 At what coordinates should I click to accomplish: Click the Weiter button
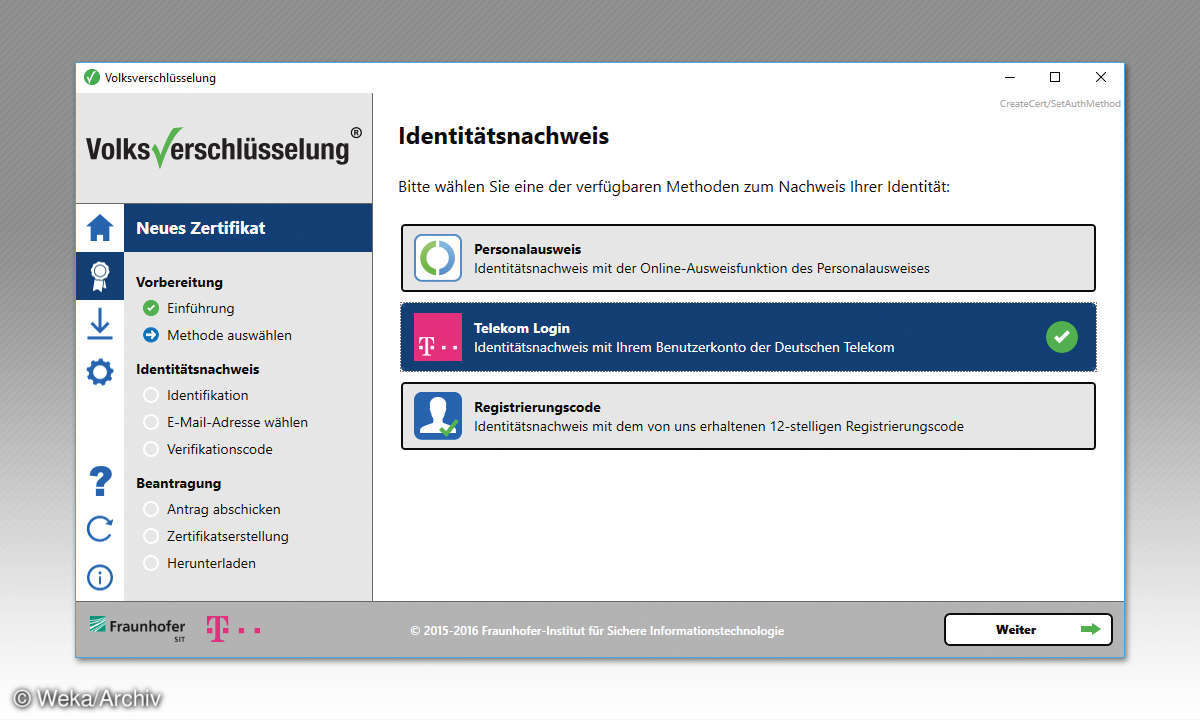(1028, 629)
